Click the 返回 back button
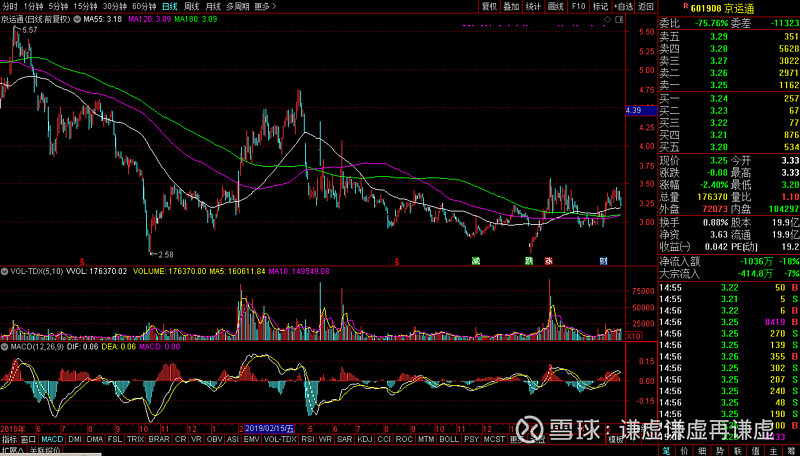Screen dimensions: 800x456 point(646,7)
